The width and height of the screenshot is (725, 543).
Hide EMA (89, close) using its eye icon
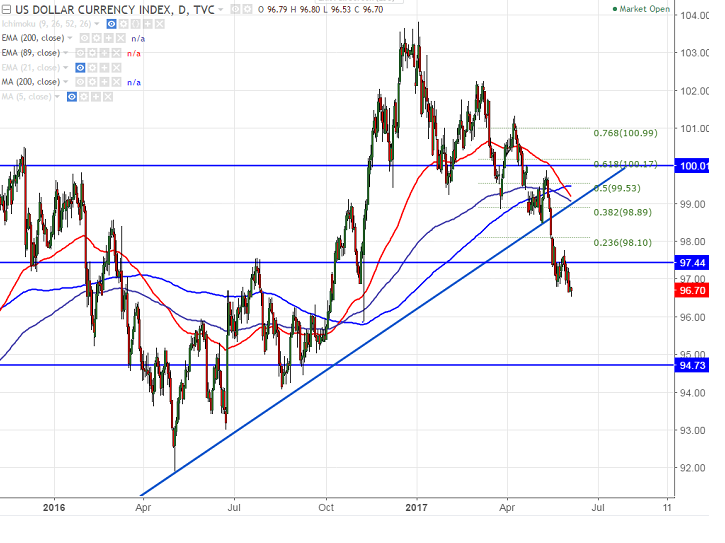[x=80, y=53]
